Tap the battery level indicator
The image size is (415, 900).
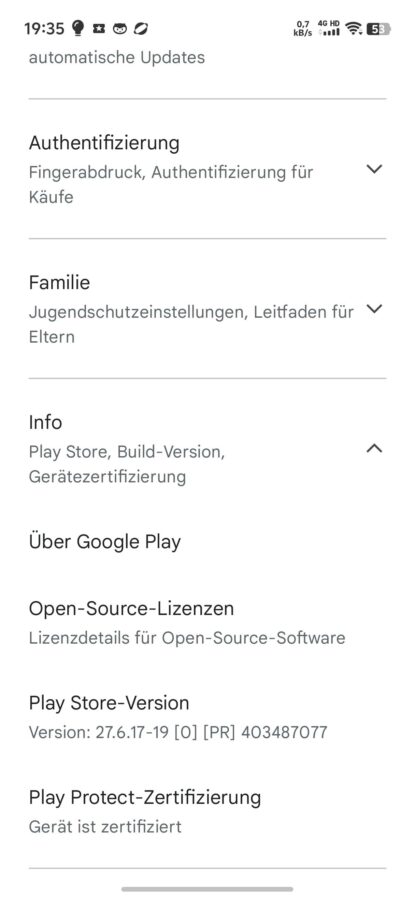tap(378, 29)
